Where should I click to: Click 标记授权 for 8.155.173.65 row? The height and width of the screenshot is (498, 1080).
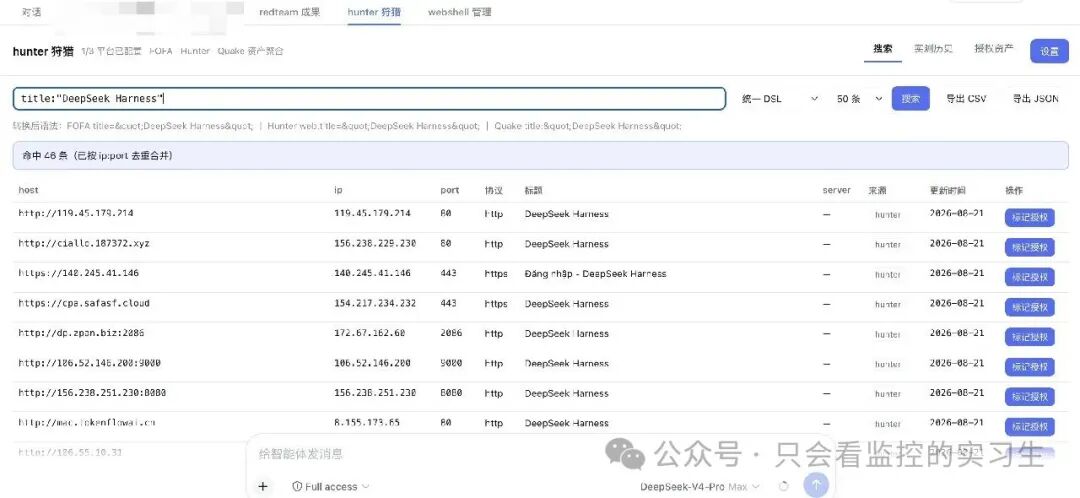tap(1029, 426)
